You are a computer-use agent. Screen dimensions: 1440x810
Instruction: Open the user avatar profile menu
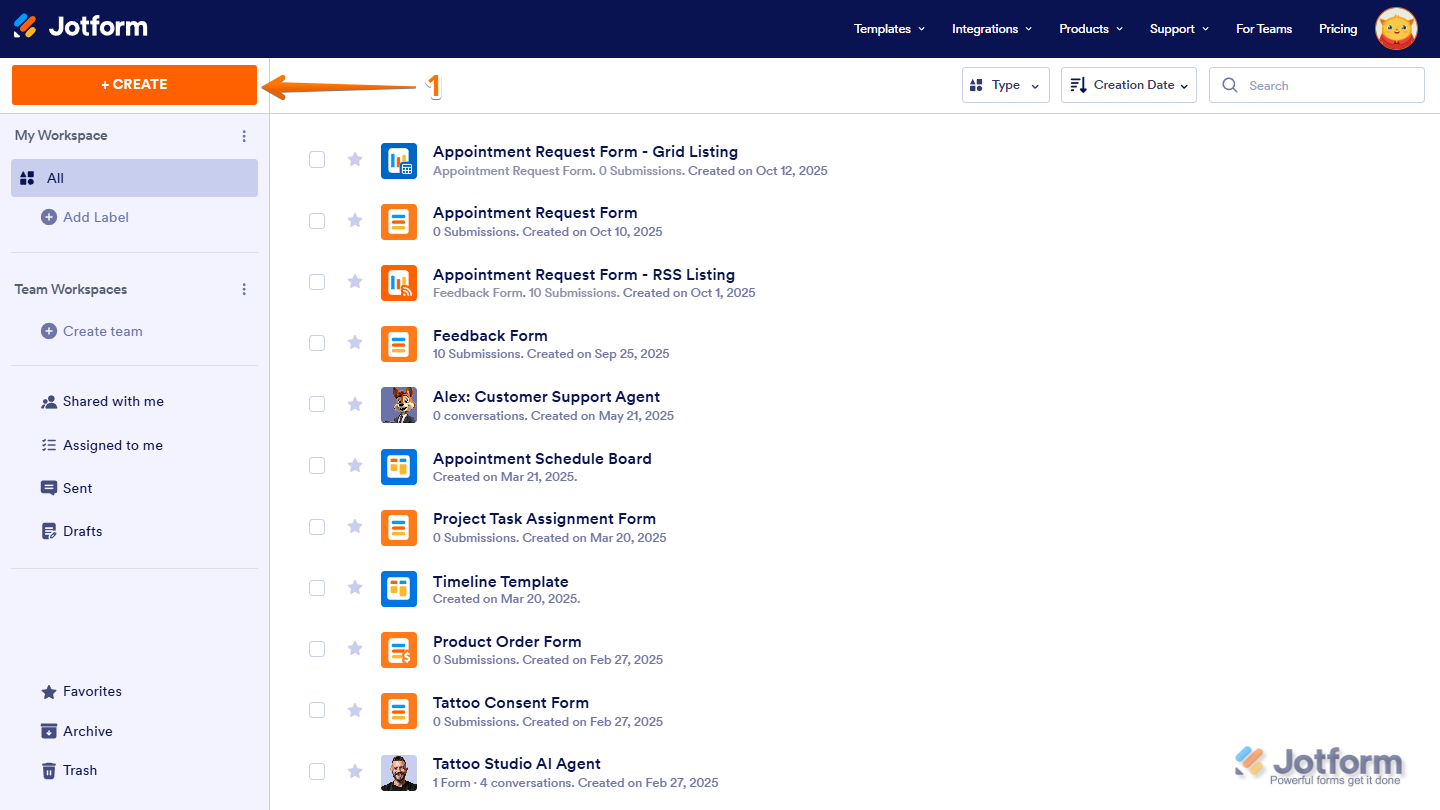tap(1396, 29)
